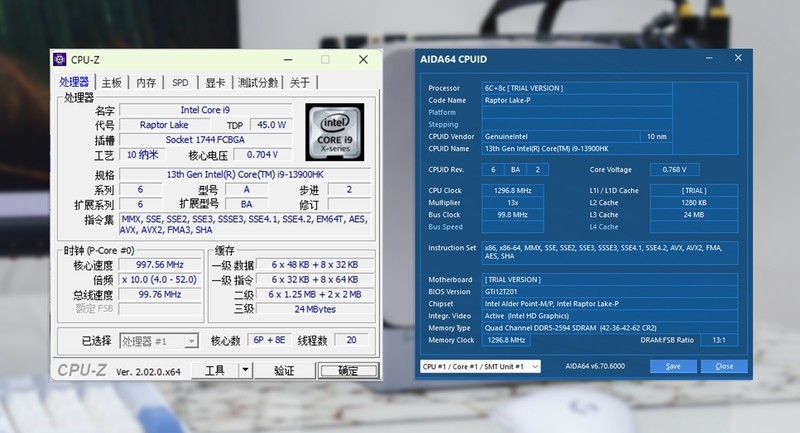The width and height of the screenshot is (800, 433).
Task: Click the Intel Core i9 X-series logo
Action: pos(335,132)
